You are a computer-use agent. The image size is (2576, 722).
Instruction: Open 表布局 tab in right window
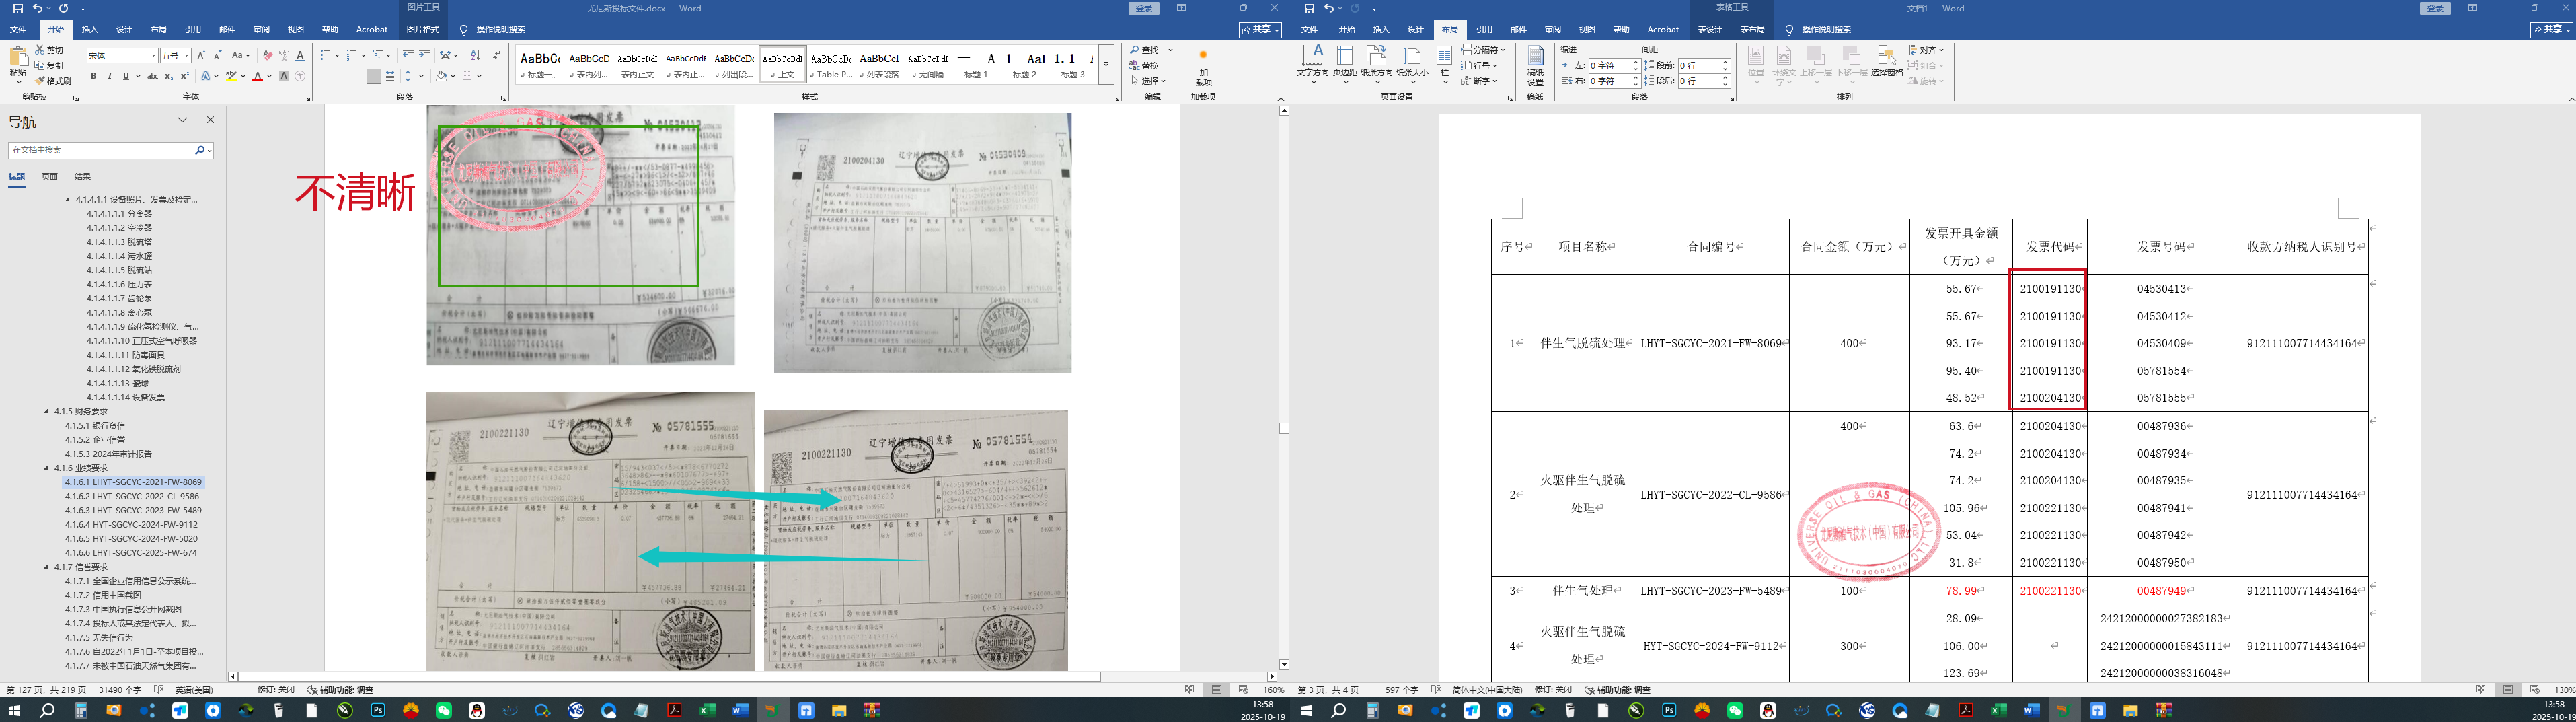(1752, 29)
